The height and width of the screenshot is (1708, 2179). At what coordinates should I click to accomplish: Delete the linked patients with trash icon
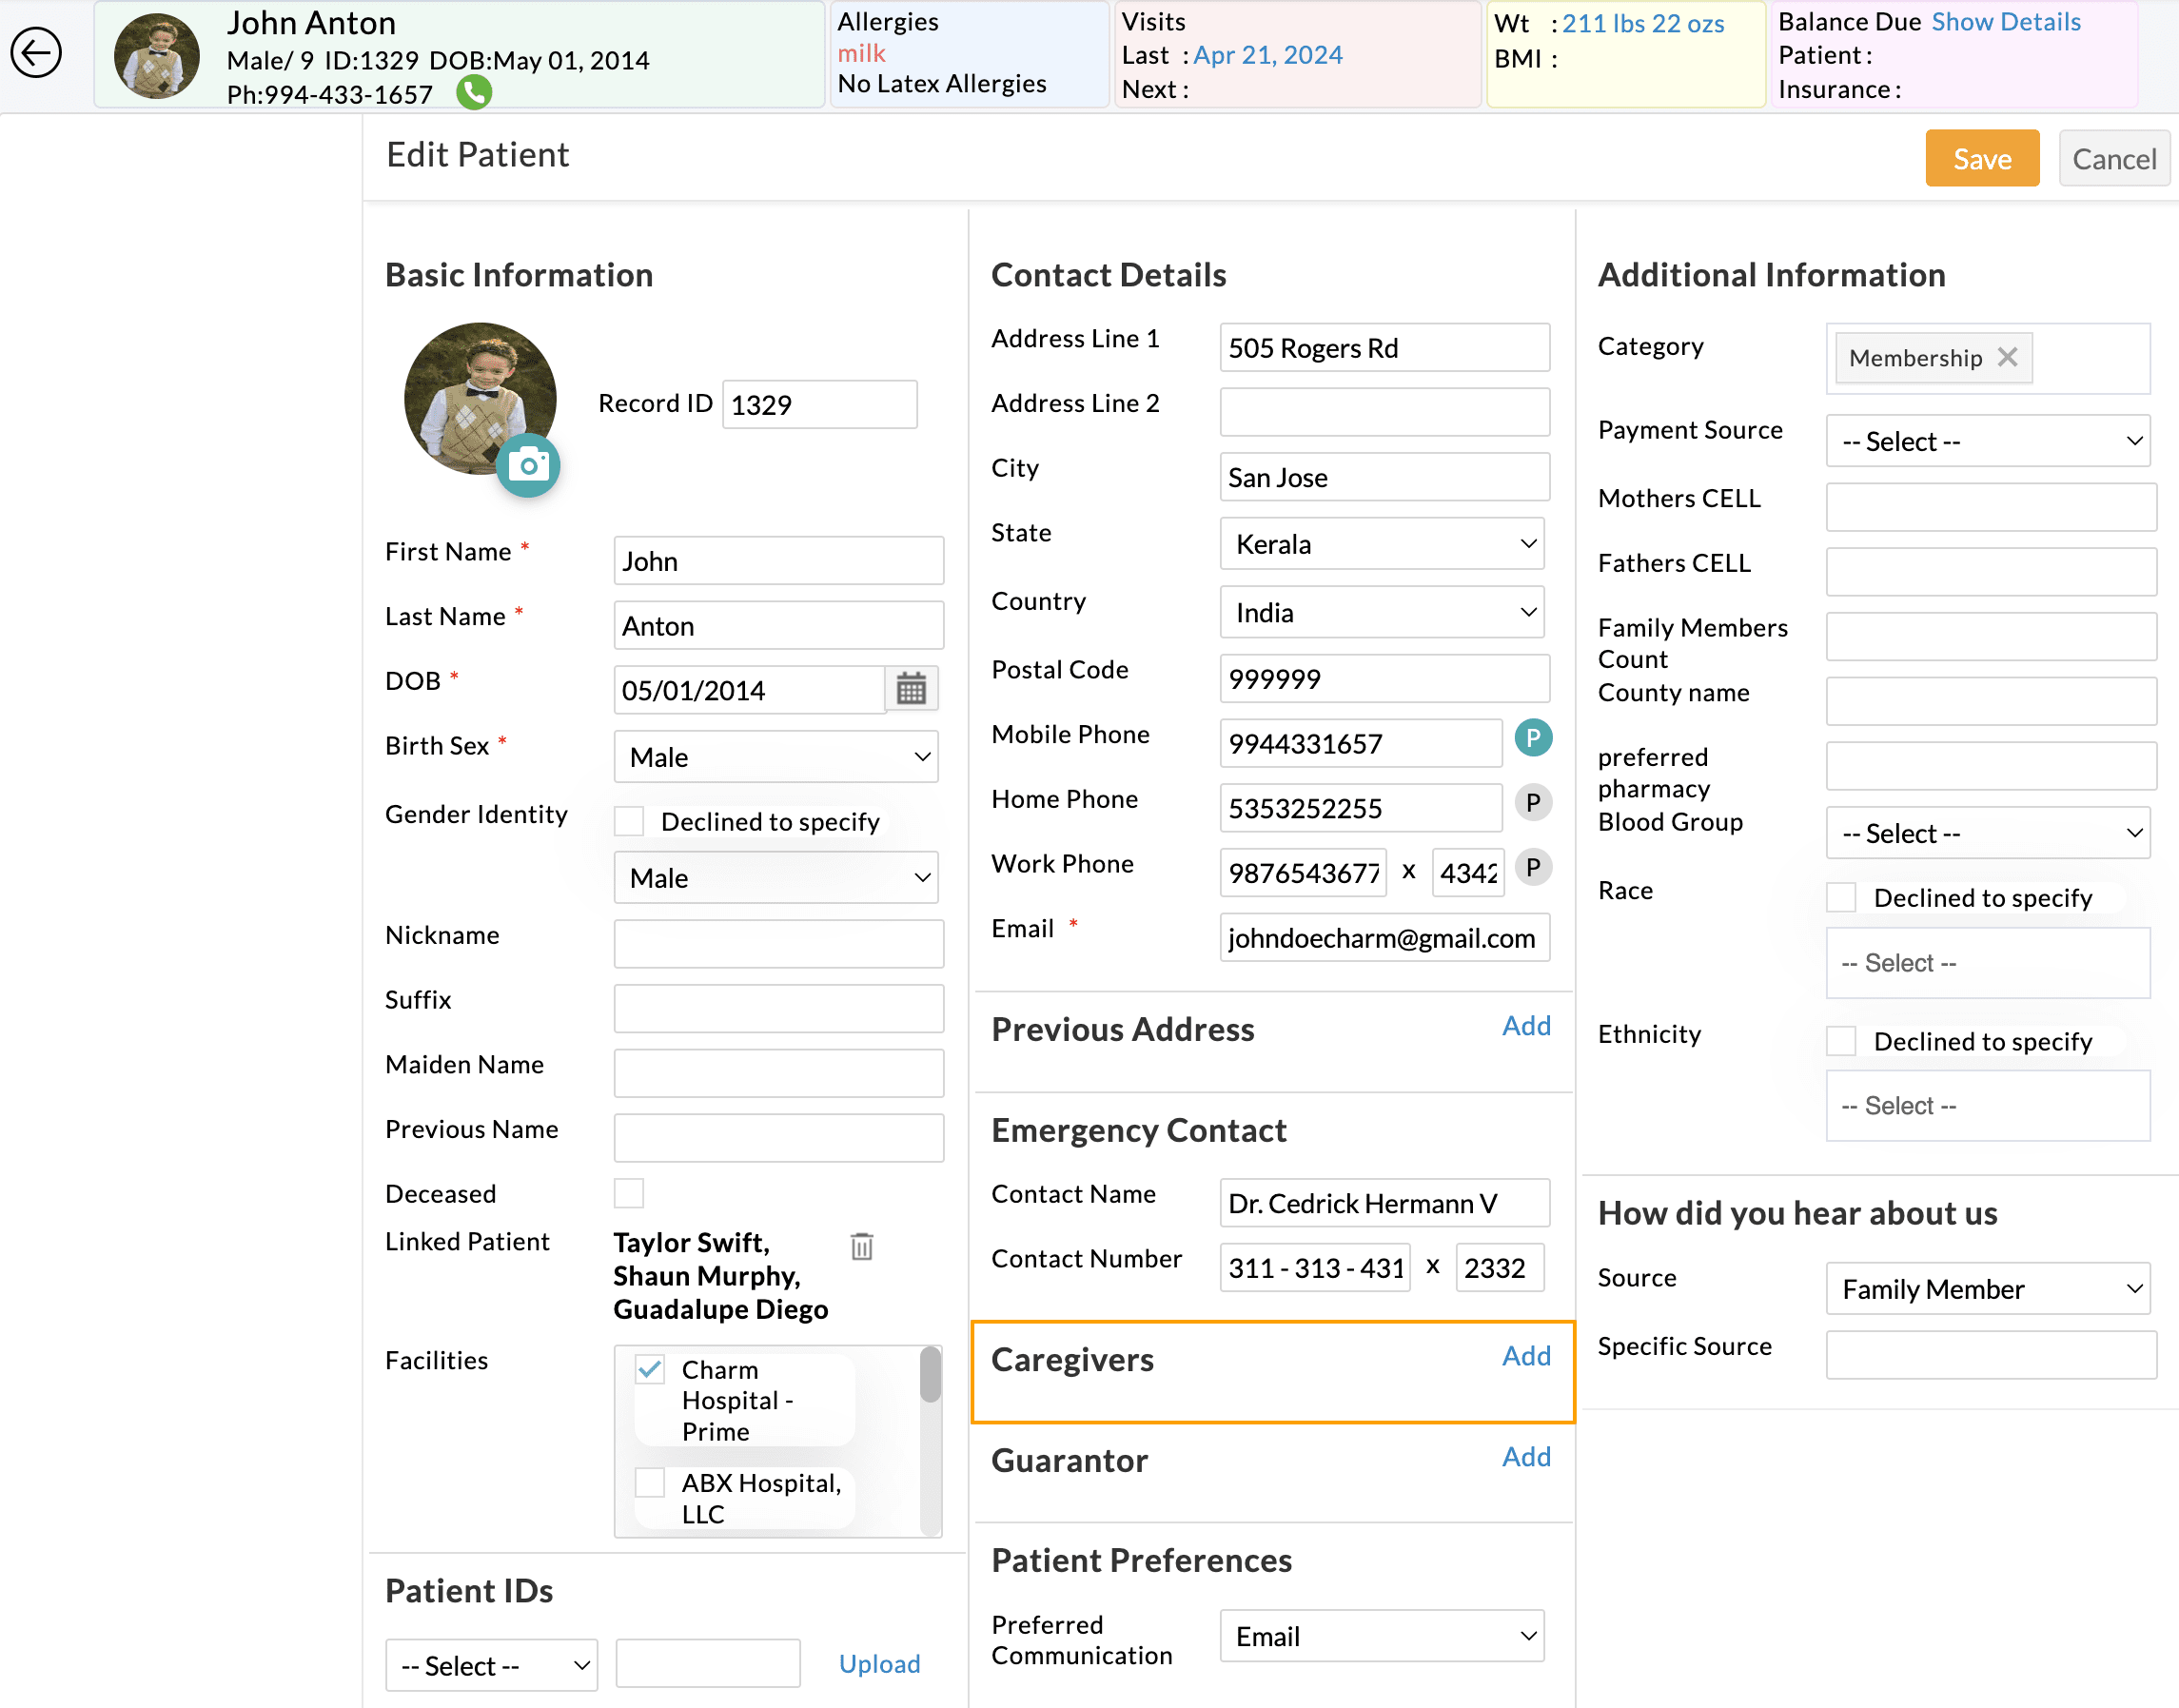pos(861,1246)
